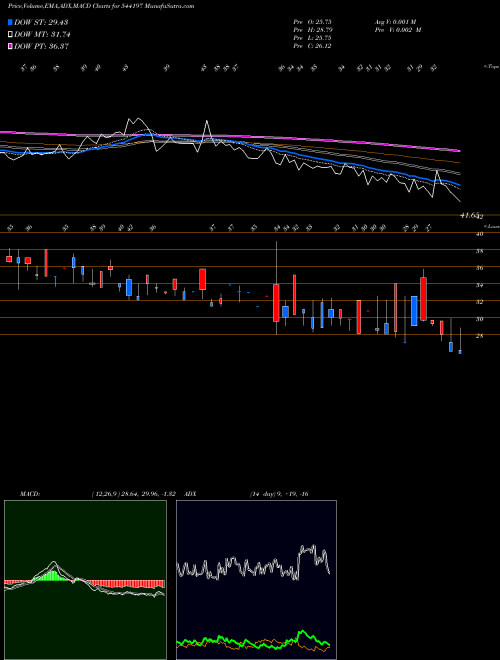Open the green MACD chart panel
This screenshot has width=500, height=660.
point(85,580)
